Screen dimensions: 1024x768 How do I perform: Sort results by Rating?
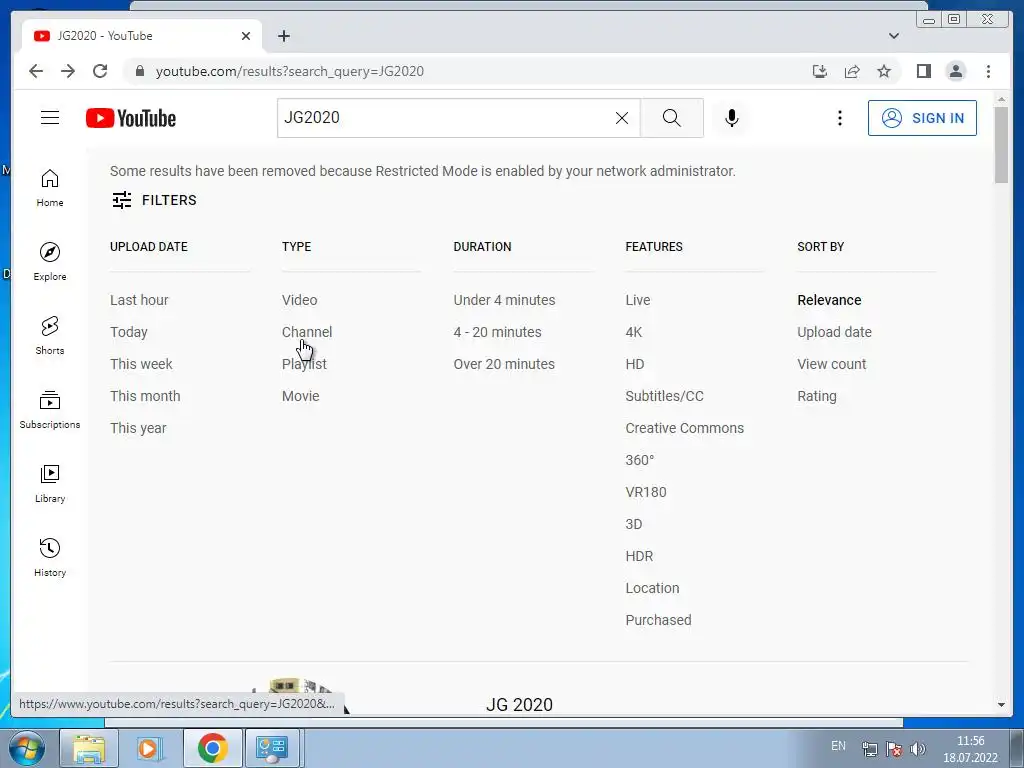point(816,396)
